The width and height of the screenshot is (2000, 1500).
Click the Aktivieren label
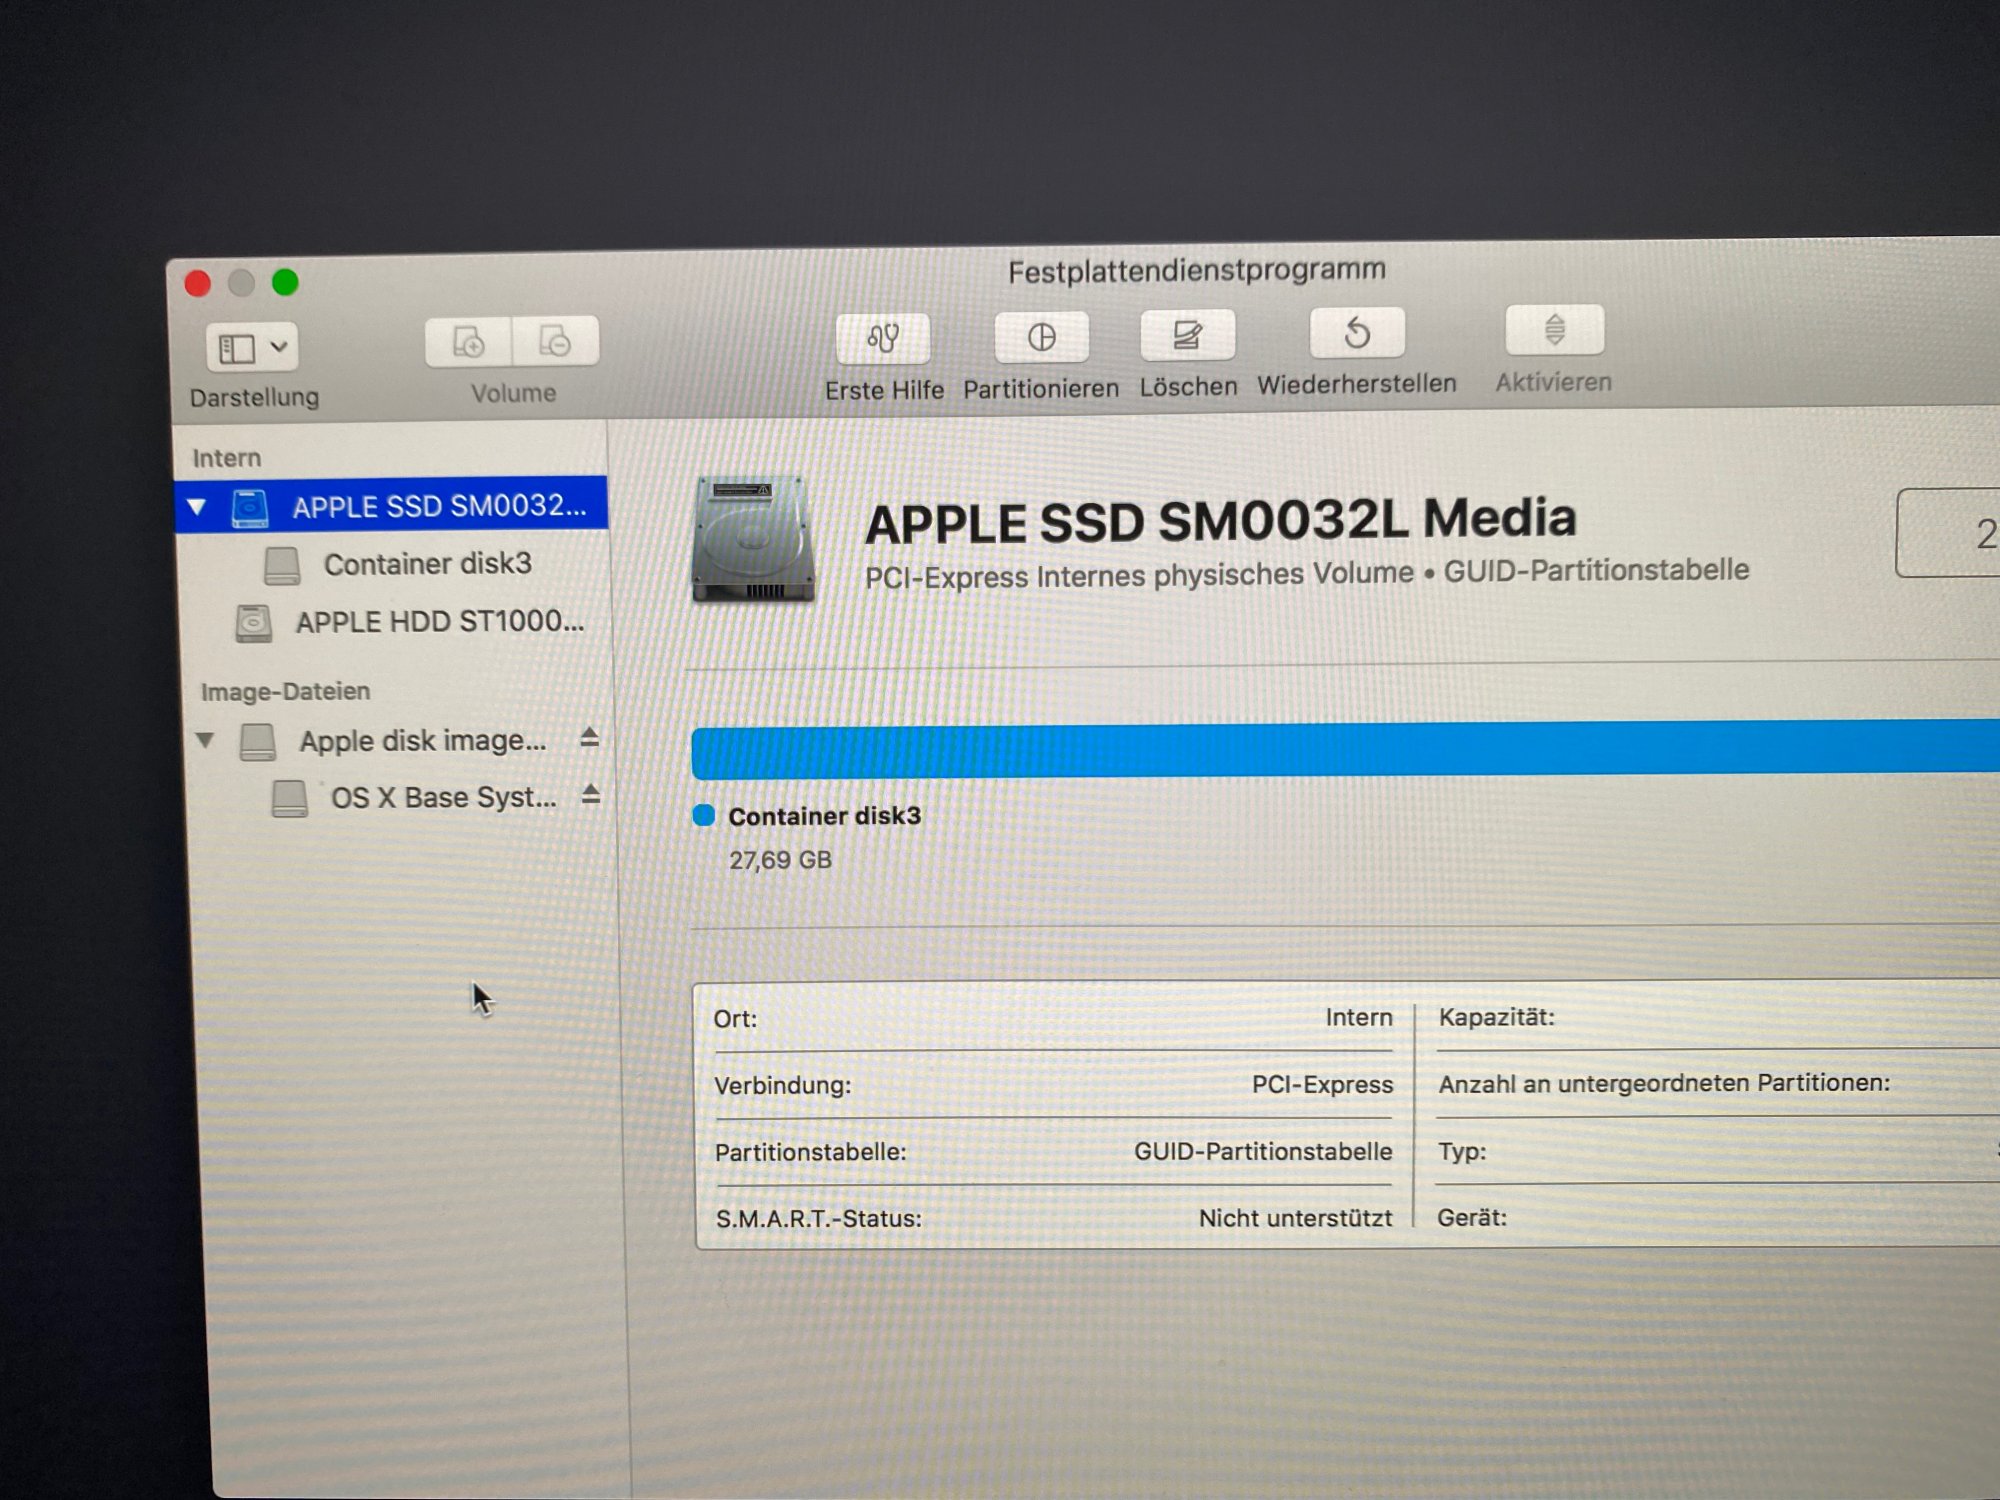click(1554, 382)
